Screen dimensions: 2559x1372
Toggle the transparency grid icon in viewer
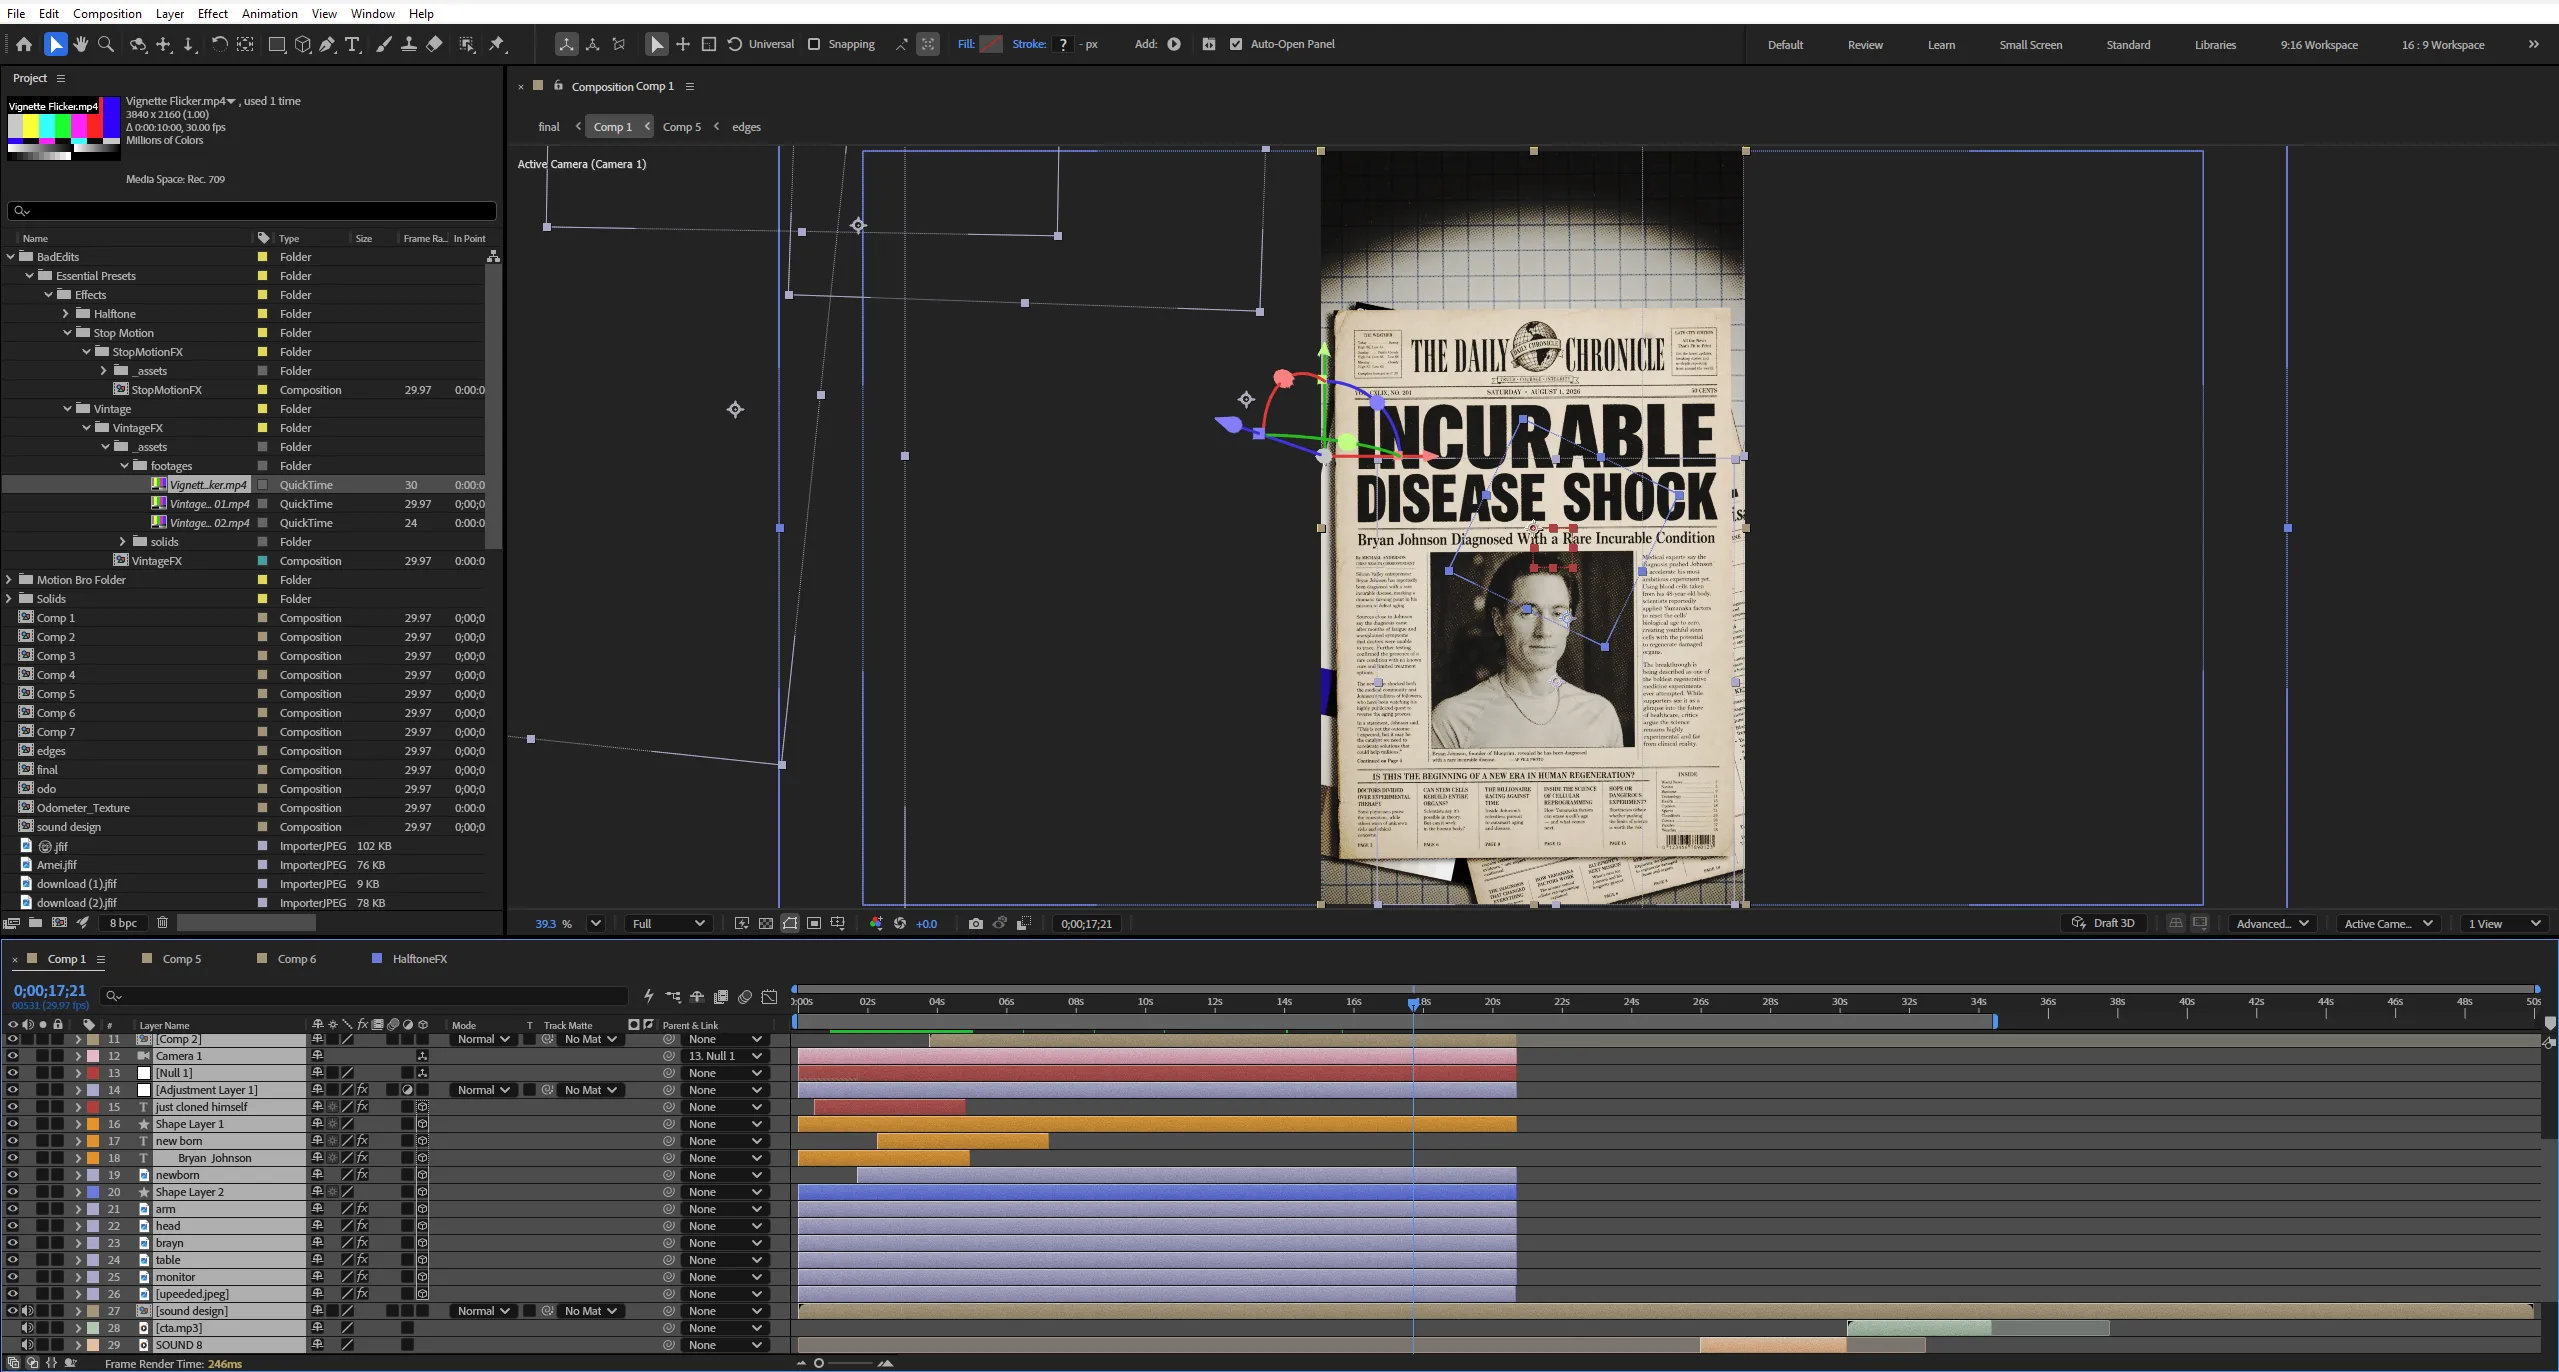766,924
